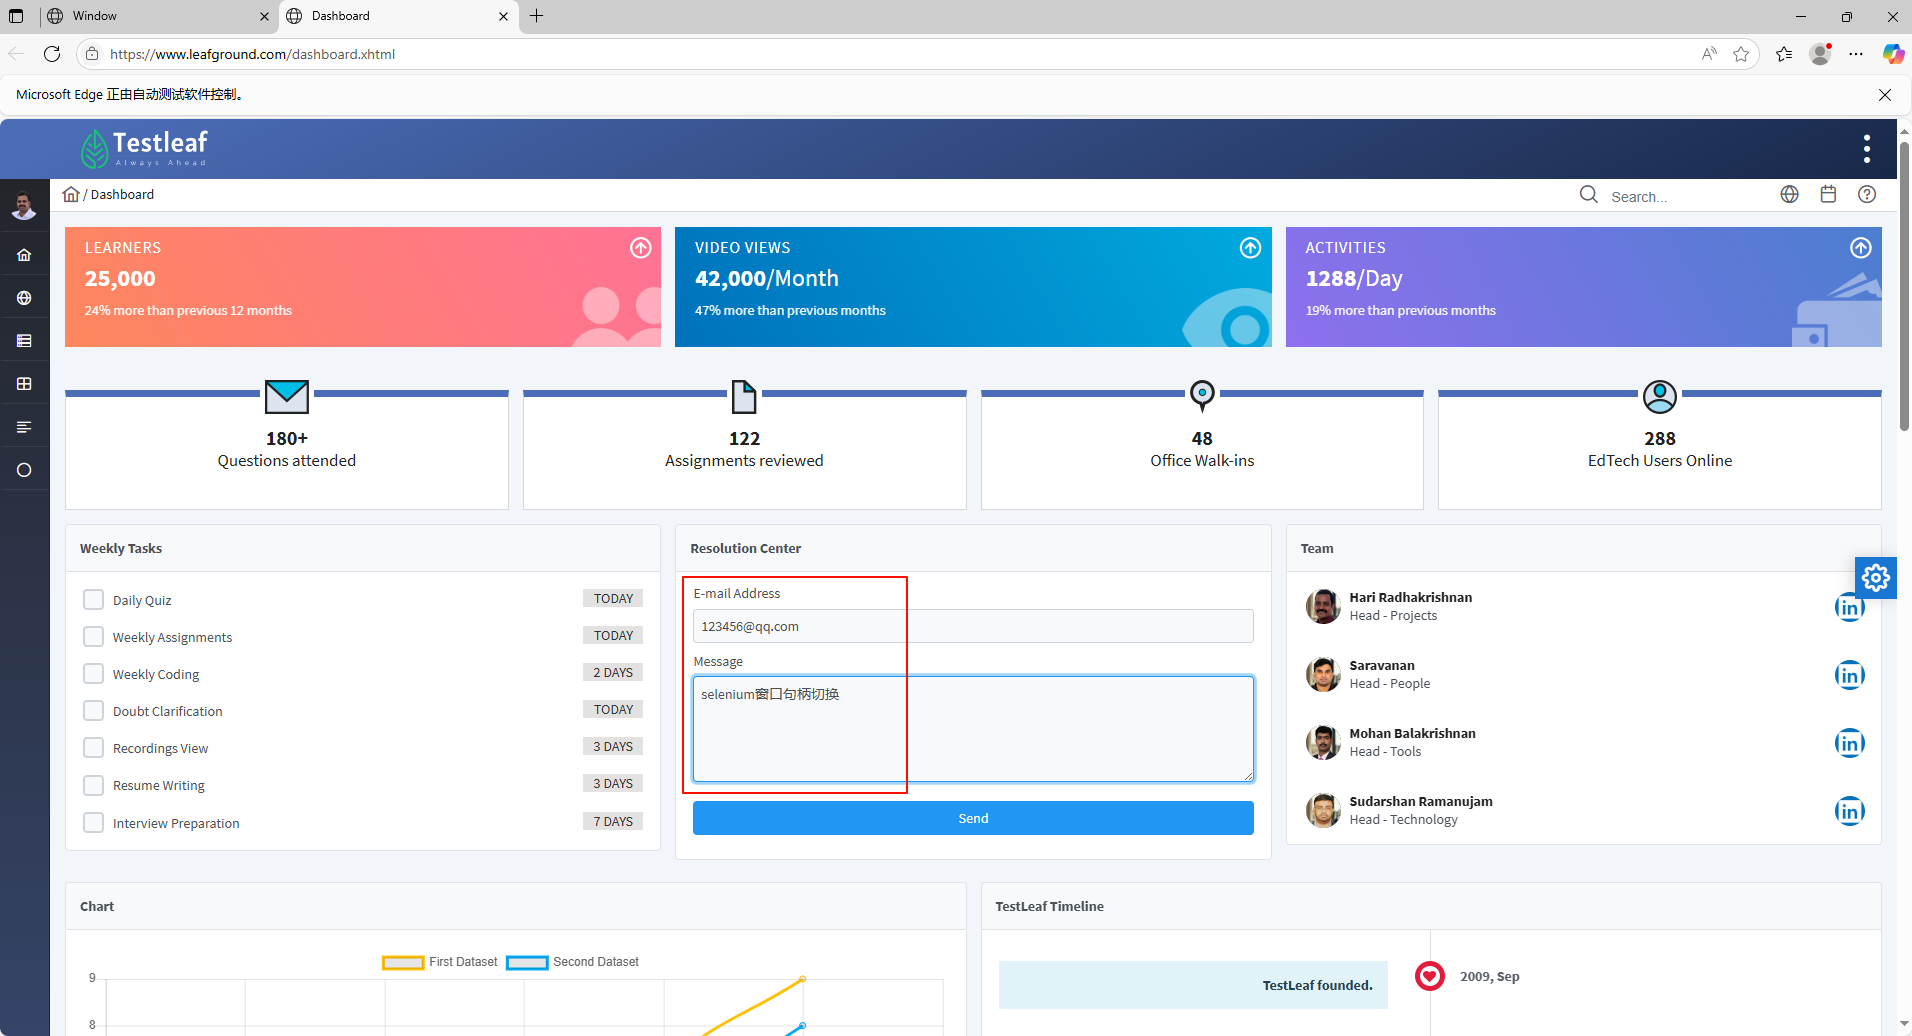Click the timeline heart marker 2009, Sep

1430,976
